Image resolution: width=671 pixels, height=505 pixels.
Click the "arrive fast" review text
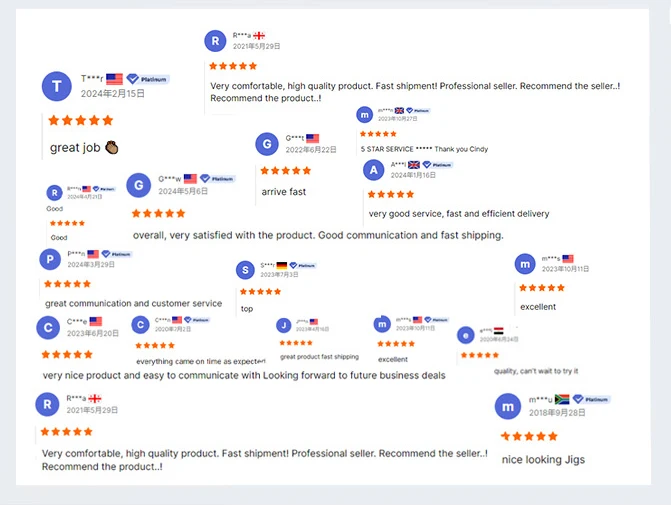pos(283,191)
